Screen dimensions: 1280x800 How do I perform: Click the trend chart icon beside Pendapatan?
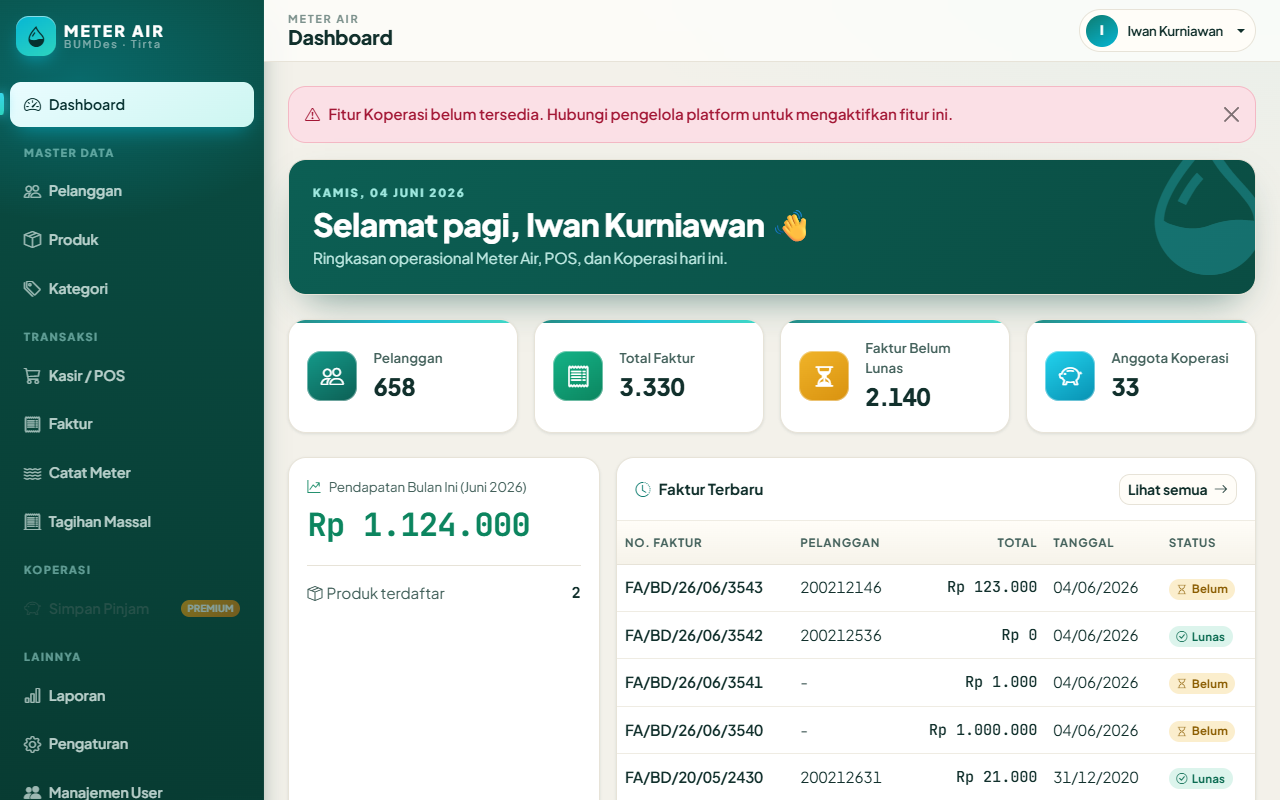tap(314, 487)
